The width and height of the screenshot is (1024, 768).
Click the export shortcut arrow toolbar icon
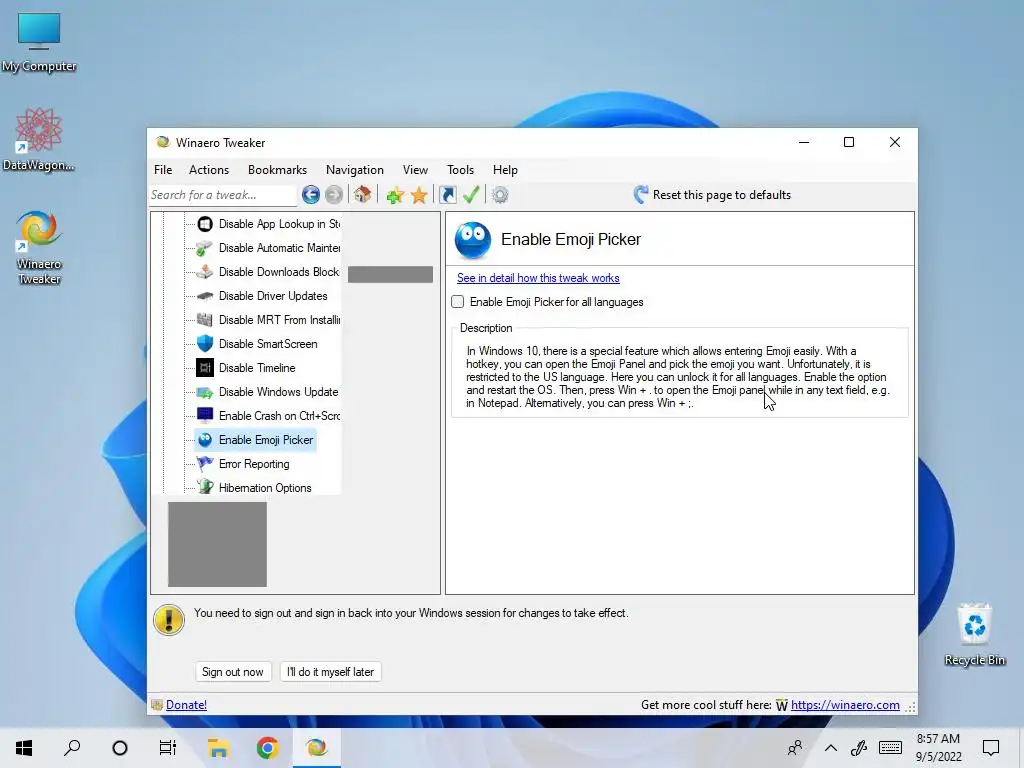pos(448,195)
